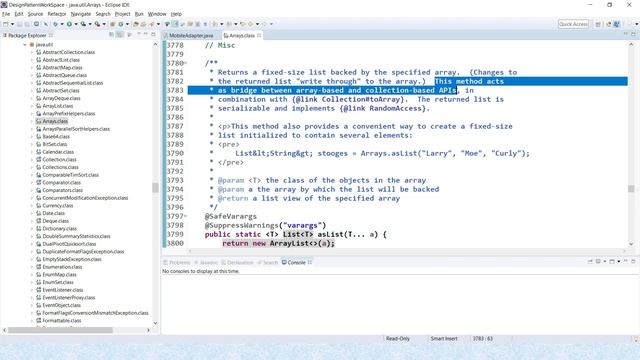Screen dimensions: 640x360
Task: Collapse the asList method fold at line 3797
Action: (185, 216)
